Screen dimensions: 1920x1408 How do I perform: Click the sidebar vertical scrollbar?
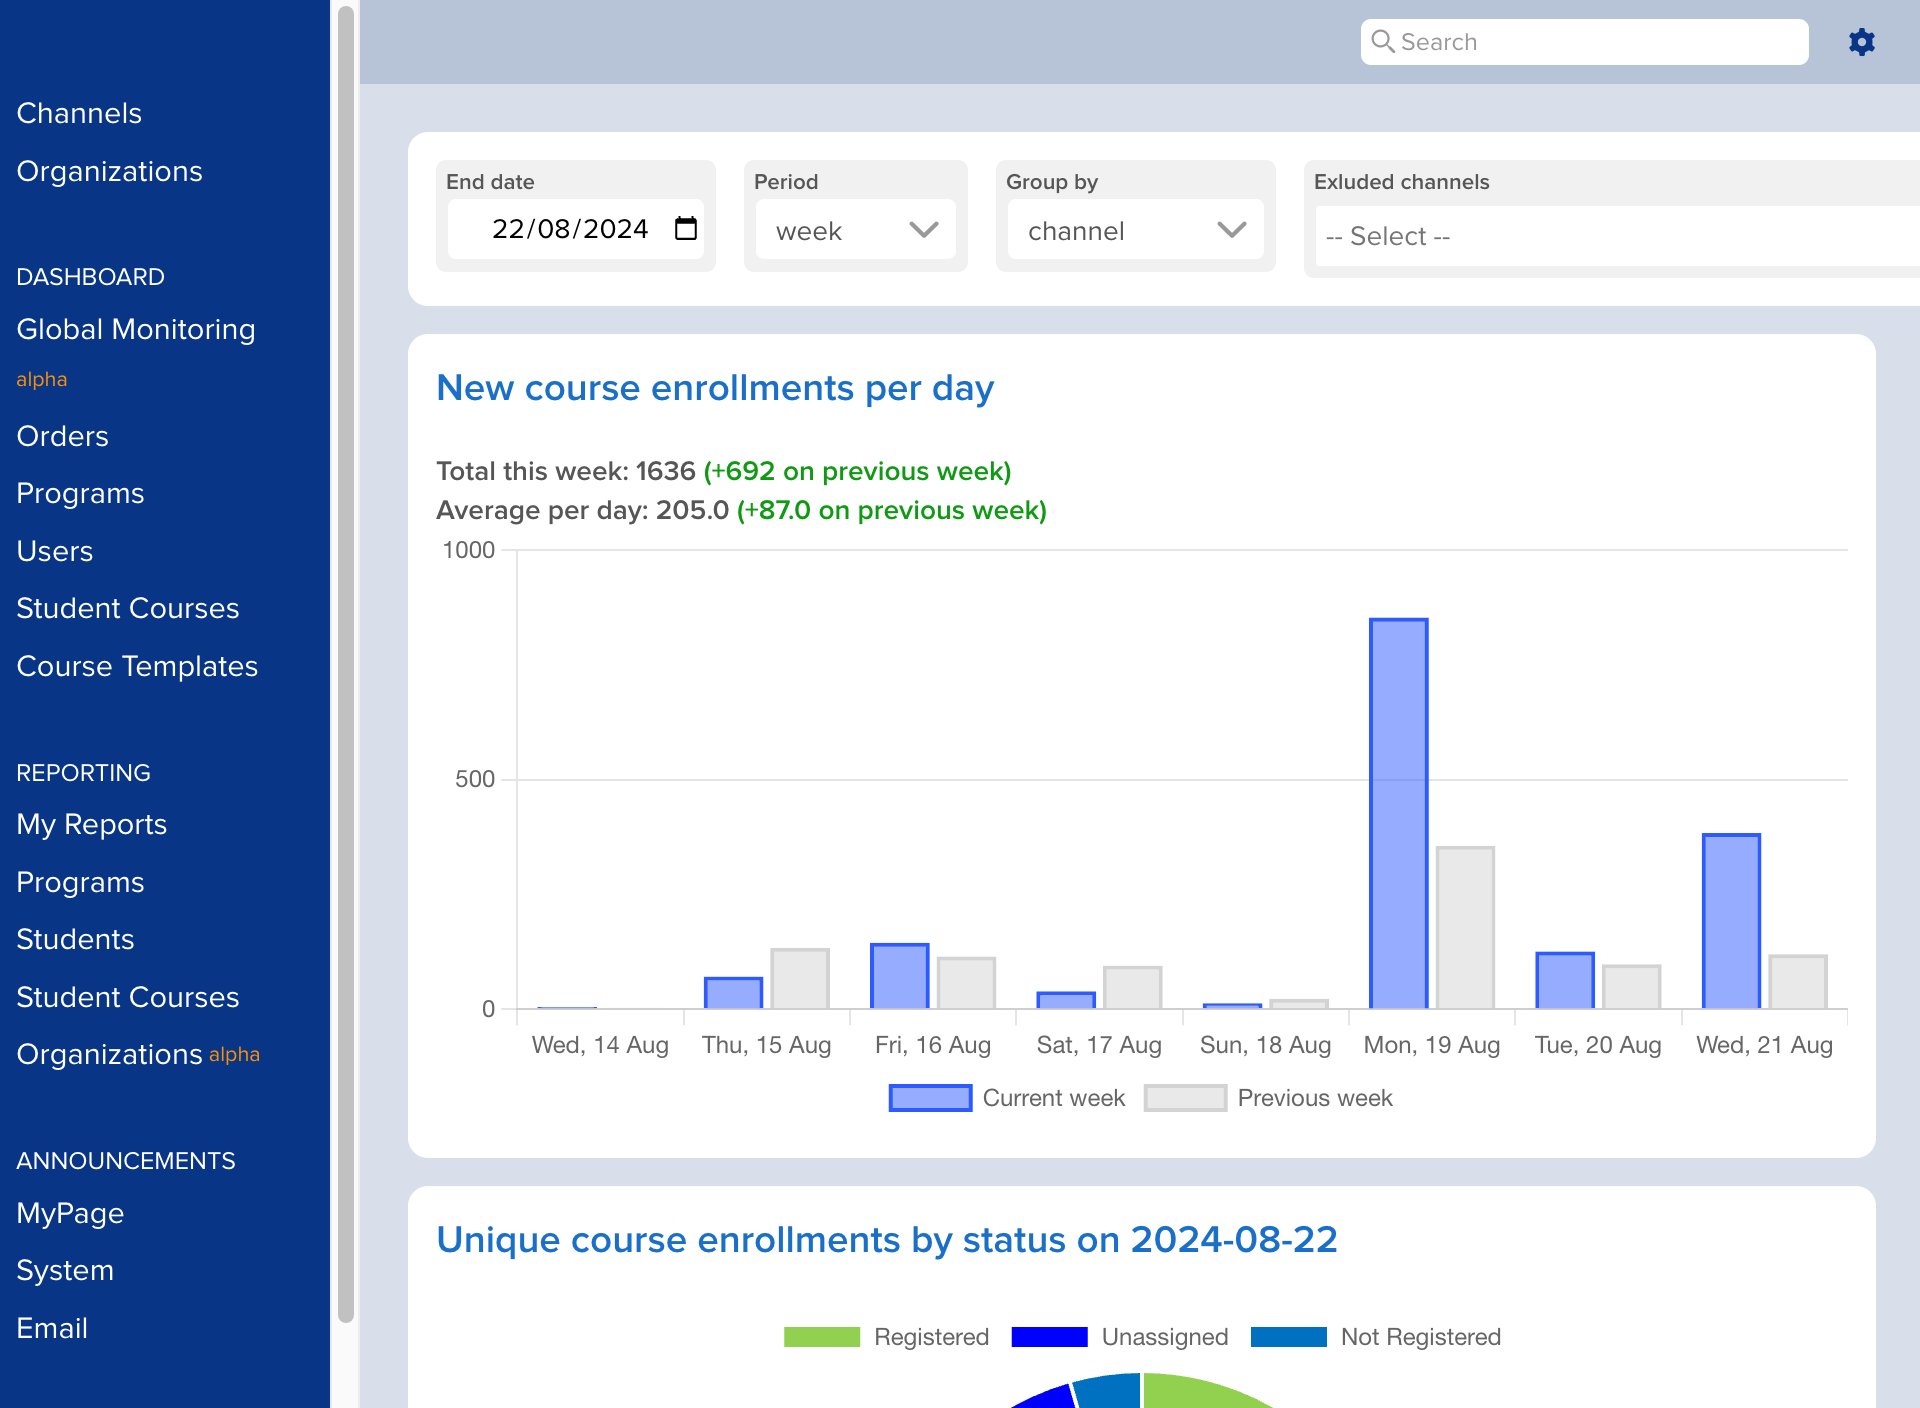click(x=346, y=660)
